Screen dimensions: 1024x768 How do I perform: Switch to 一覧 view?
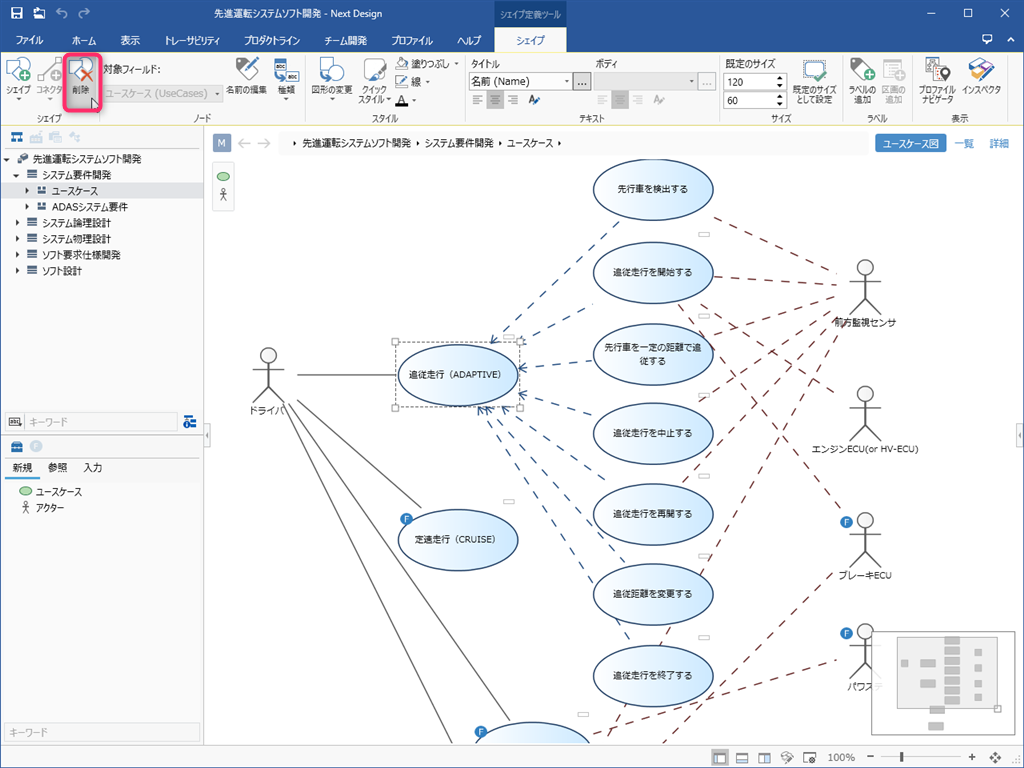(964, 144)
